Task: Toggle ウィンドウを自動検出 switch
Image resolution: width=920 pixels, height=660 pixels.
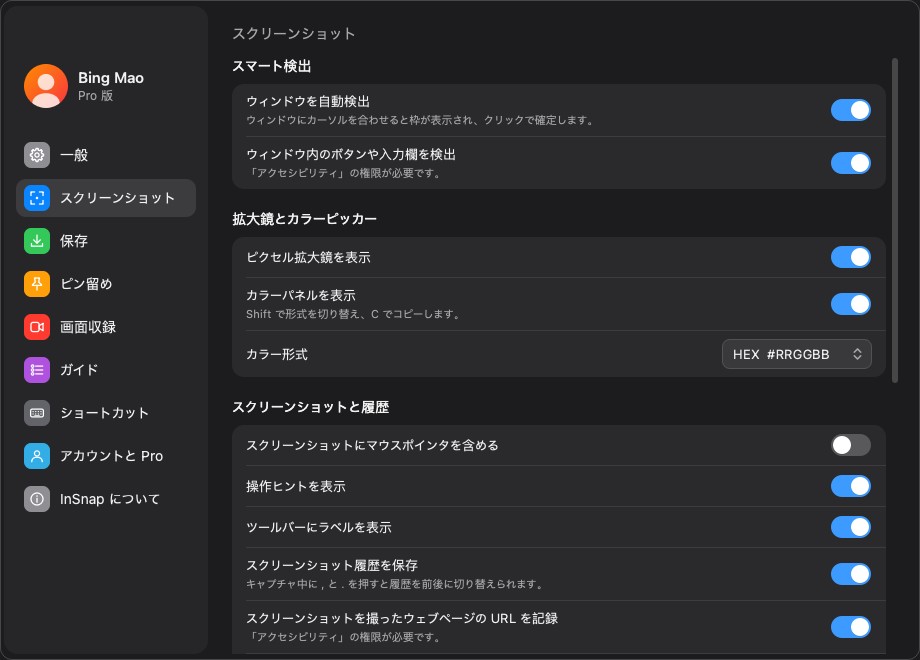Action: click(x=850, y=110)
